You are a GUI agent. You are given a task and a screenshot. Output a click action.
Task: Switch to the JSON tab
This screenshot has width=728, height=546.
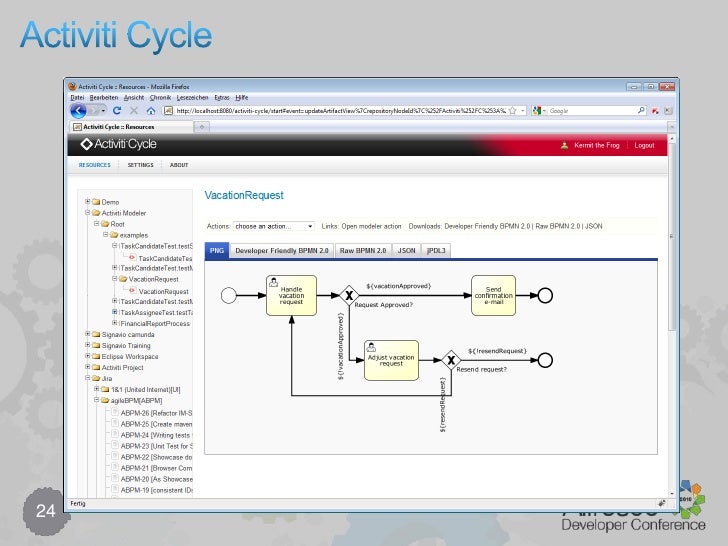point(406,250)
